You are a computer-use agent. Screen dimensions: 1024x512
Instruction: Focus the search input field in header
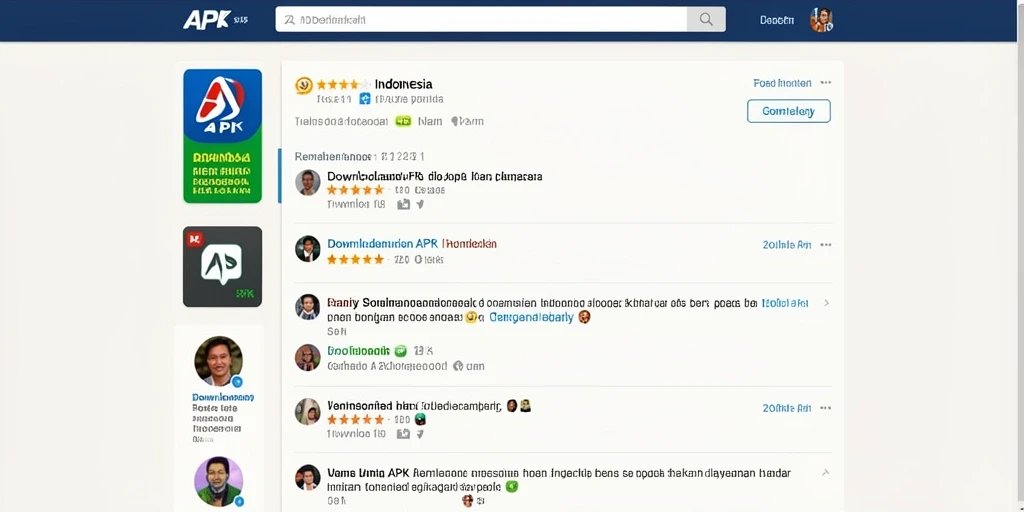click(x=481, y=20)
